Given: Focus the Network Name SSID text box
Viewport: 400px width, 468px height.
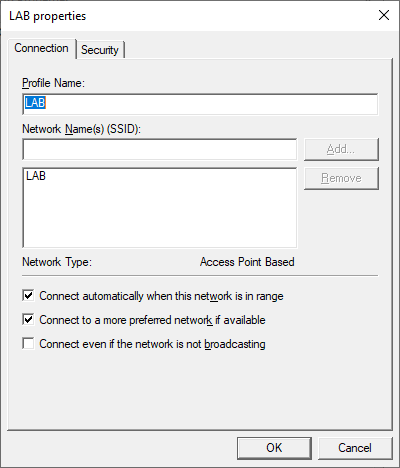Looking at the screenshot, I should pos(159,149).
